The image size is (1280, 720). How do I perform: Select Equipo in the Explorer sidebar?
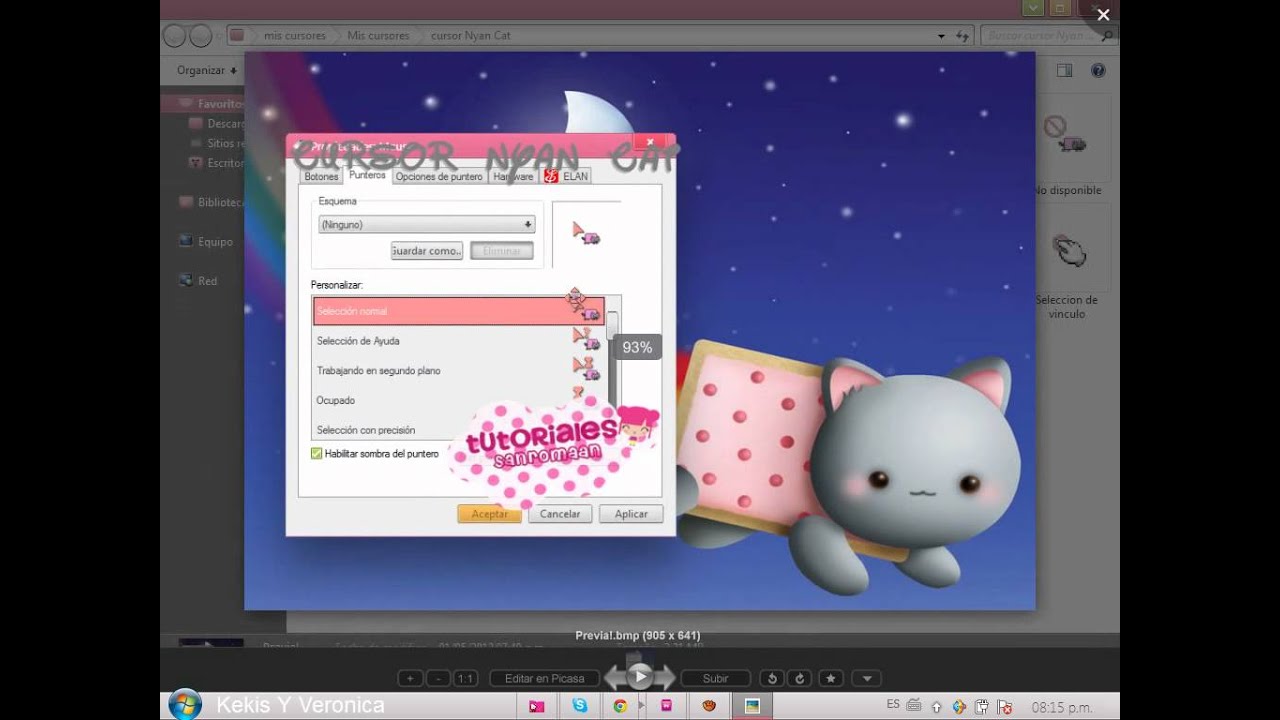click(x=206, y=242)
